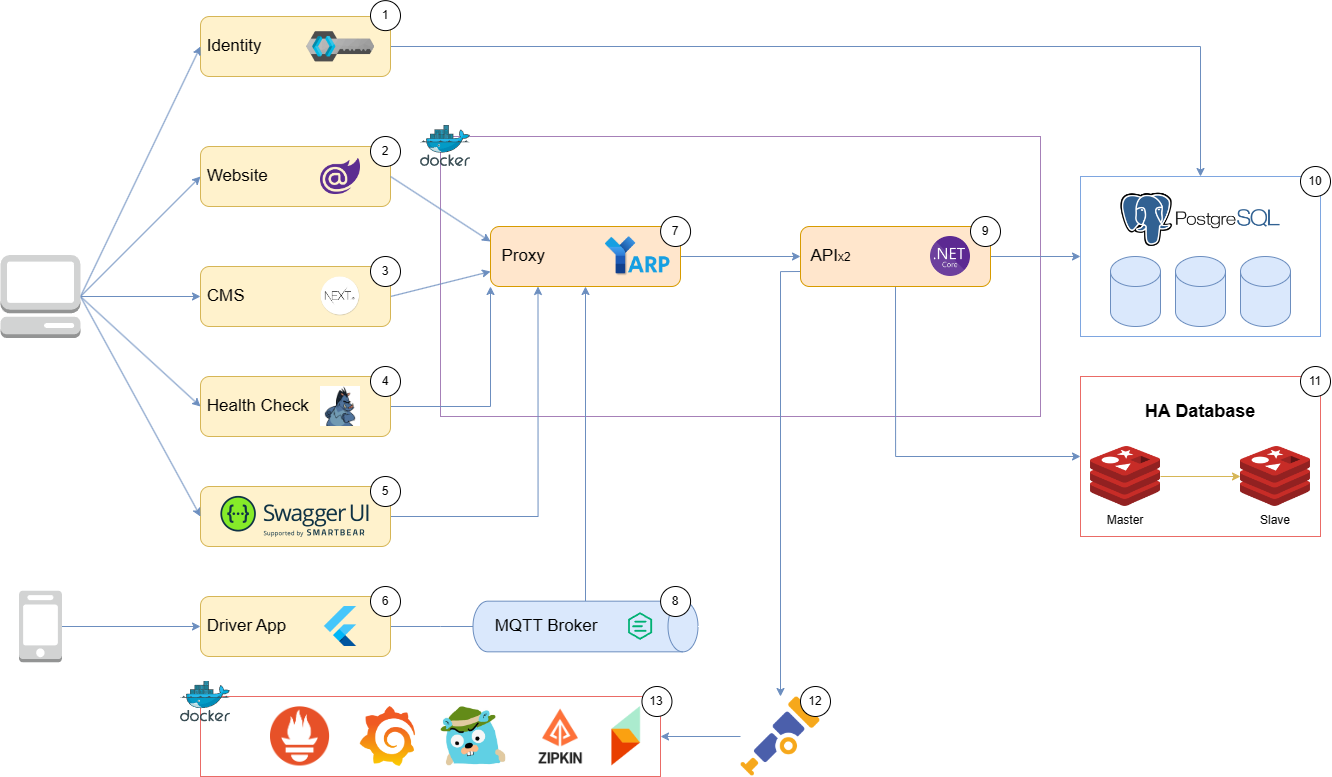Select the Prometheus flame icon
The image size is (1332, 777).
point(299,737)
